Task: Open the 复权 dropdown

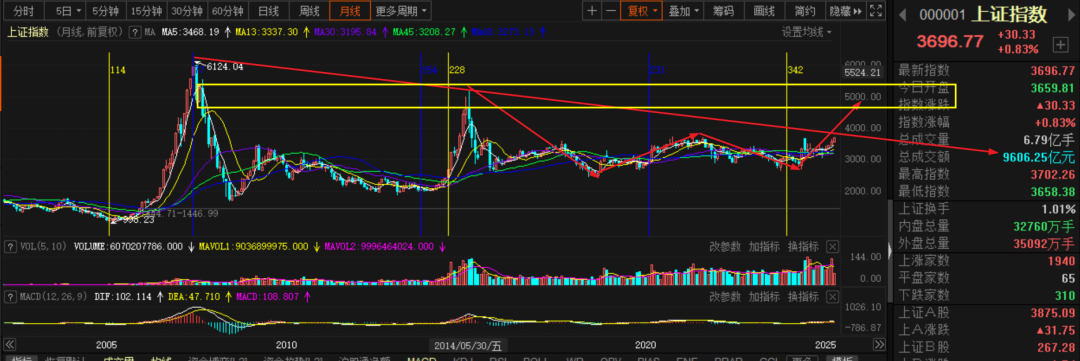Action: click(641, 10)
